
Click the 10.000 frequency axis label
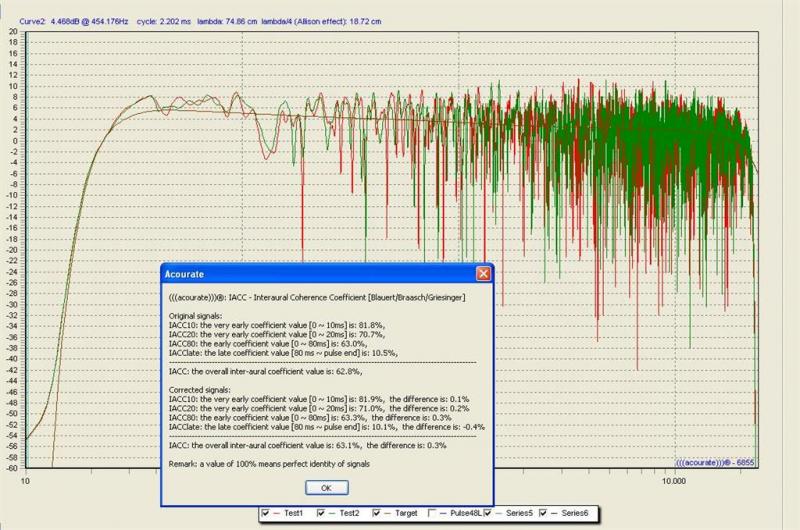tap(673, 480)
